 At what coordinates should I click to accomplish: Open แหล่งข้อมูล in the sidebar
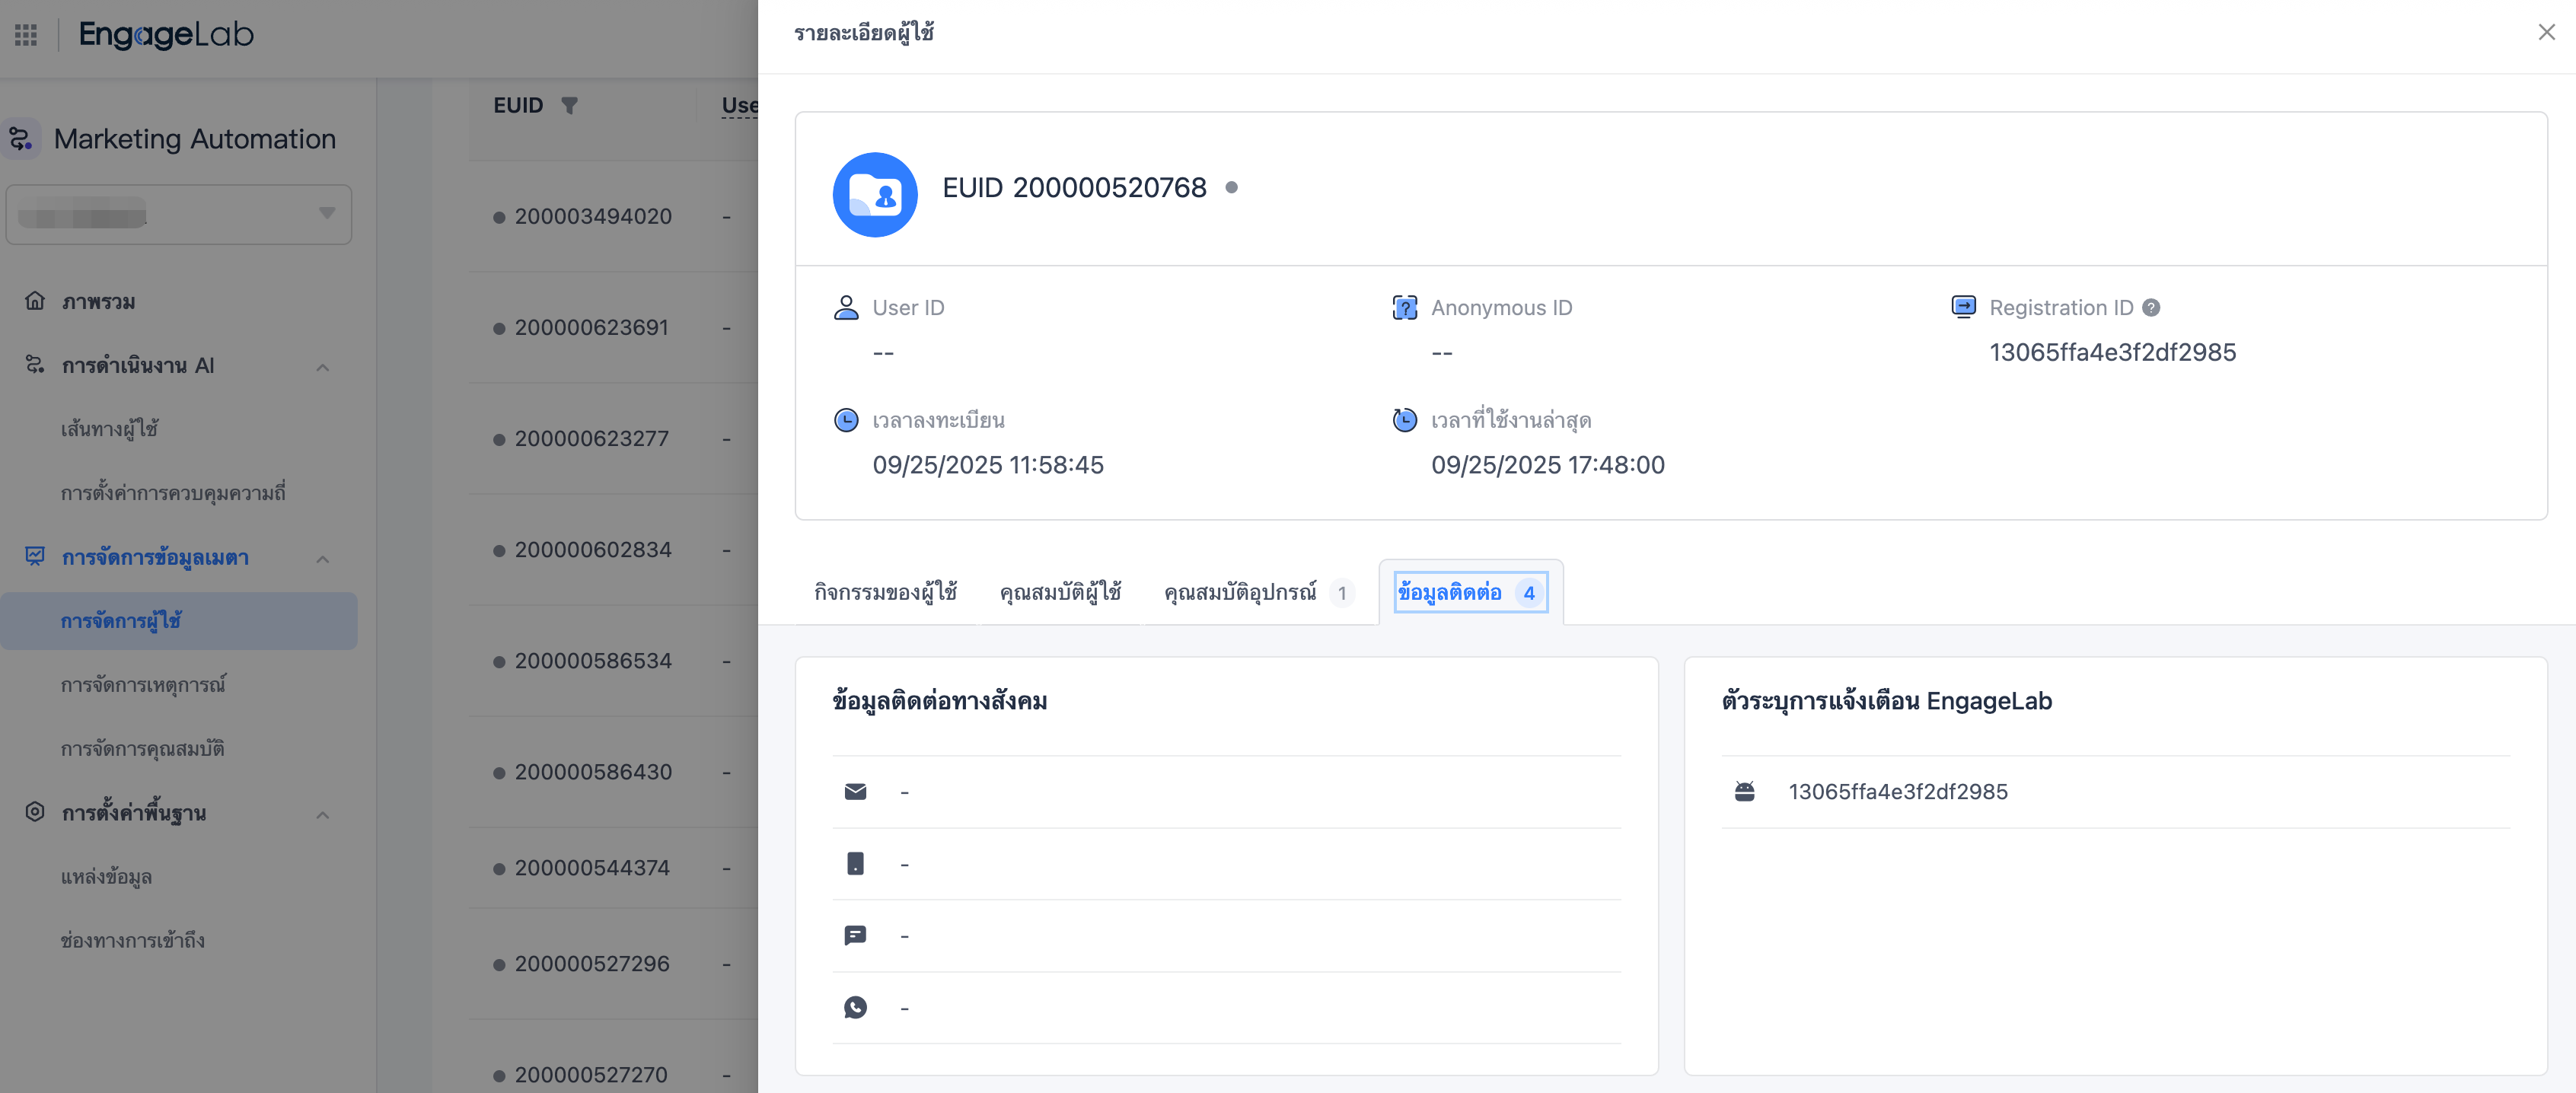[x=106, y=877]
